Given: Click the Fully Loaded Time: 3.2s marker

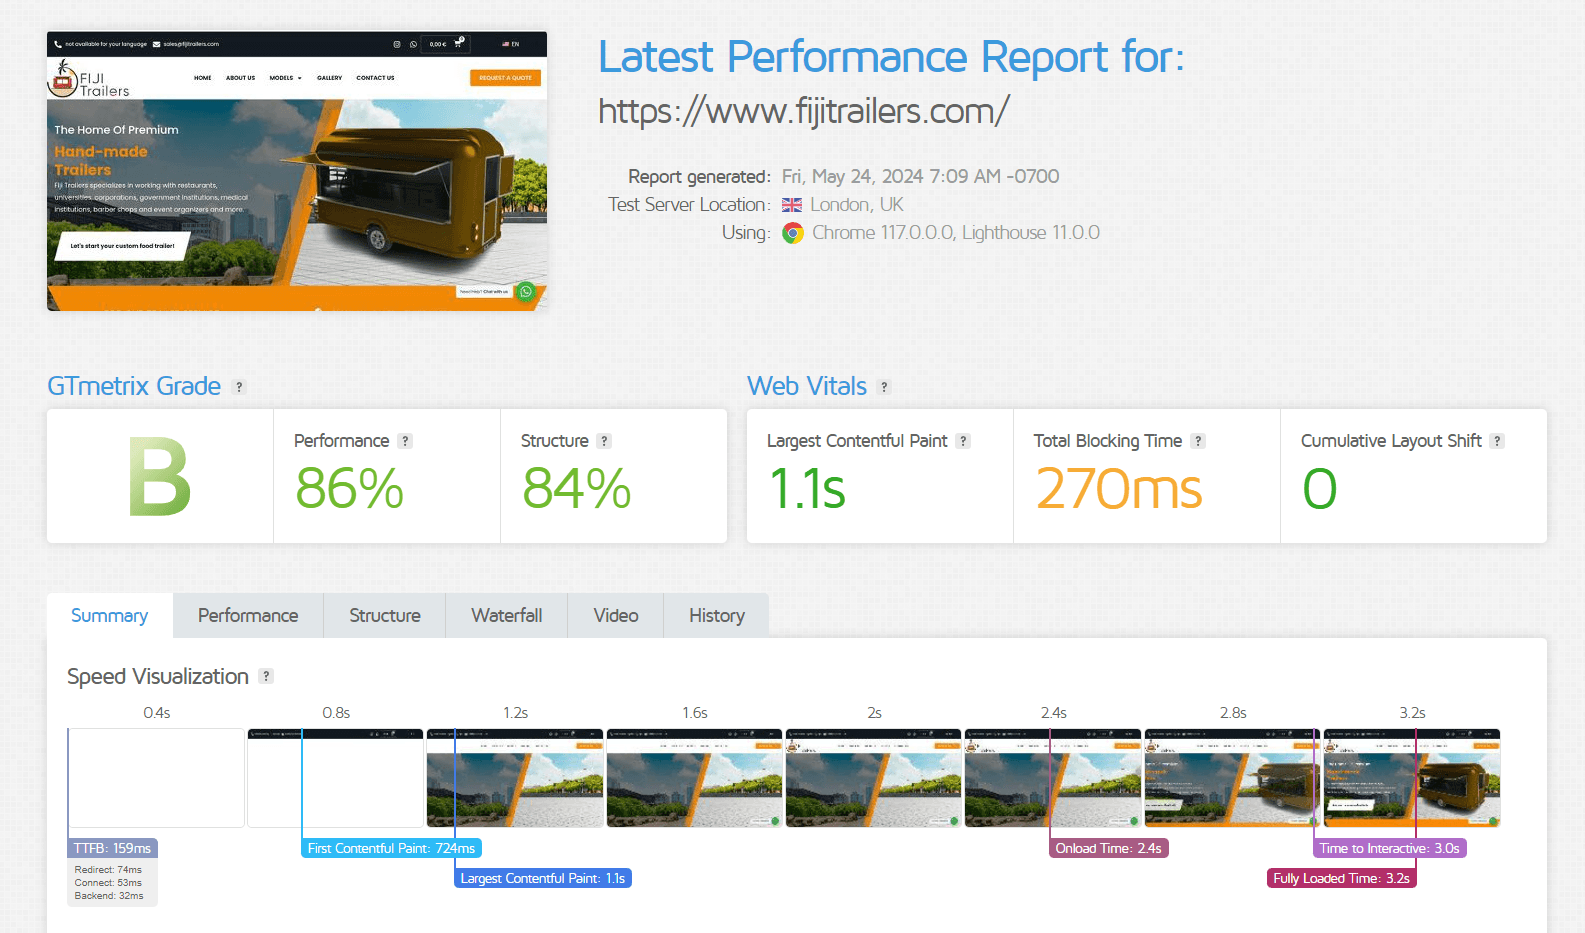Looking at the screenshot, I should pos(1342,878).
